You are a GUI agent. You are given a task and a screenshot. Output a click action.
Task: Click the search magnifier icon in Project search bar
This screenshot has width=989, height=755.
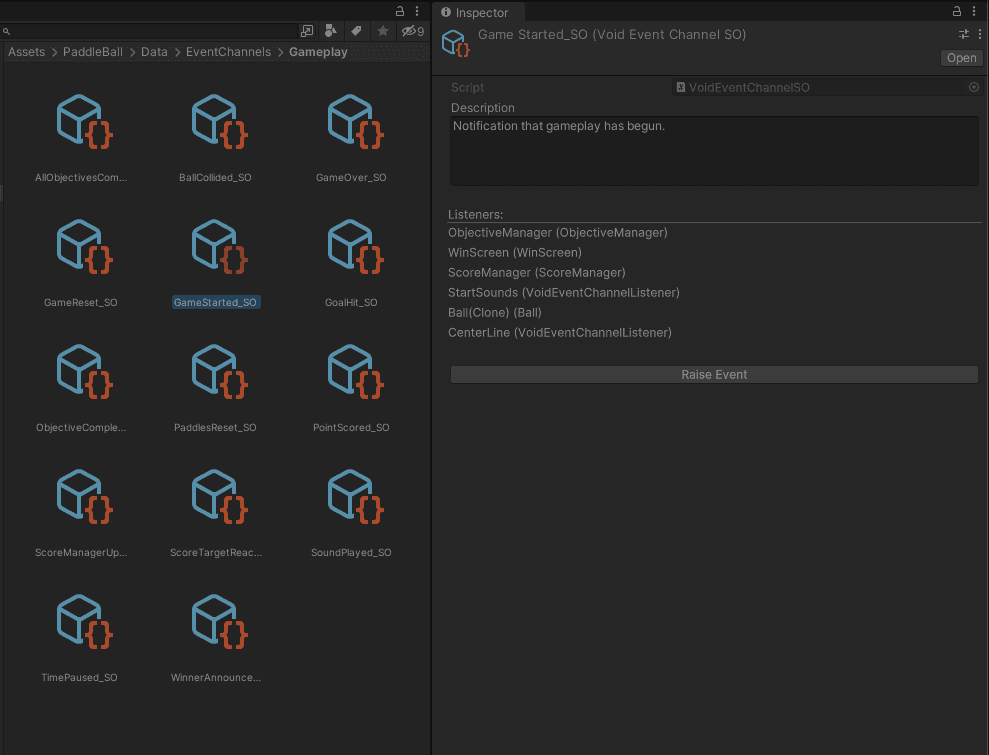pos(7,31)
